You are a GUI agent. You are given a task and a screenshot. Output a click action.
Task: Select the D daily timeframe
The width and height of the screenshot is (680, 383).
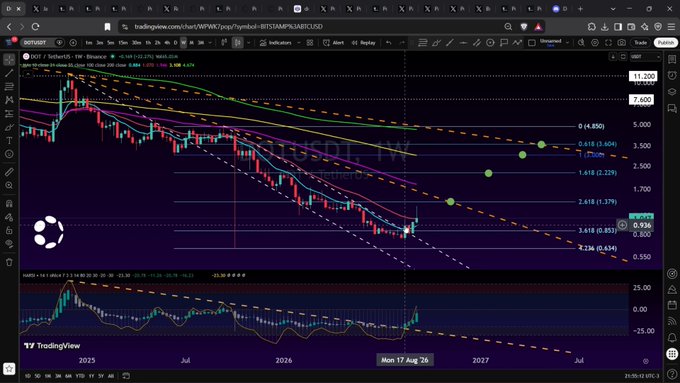click(175, 43)
